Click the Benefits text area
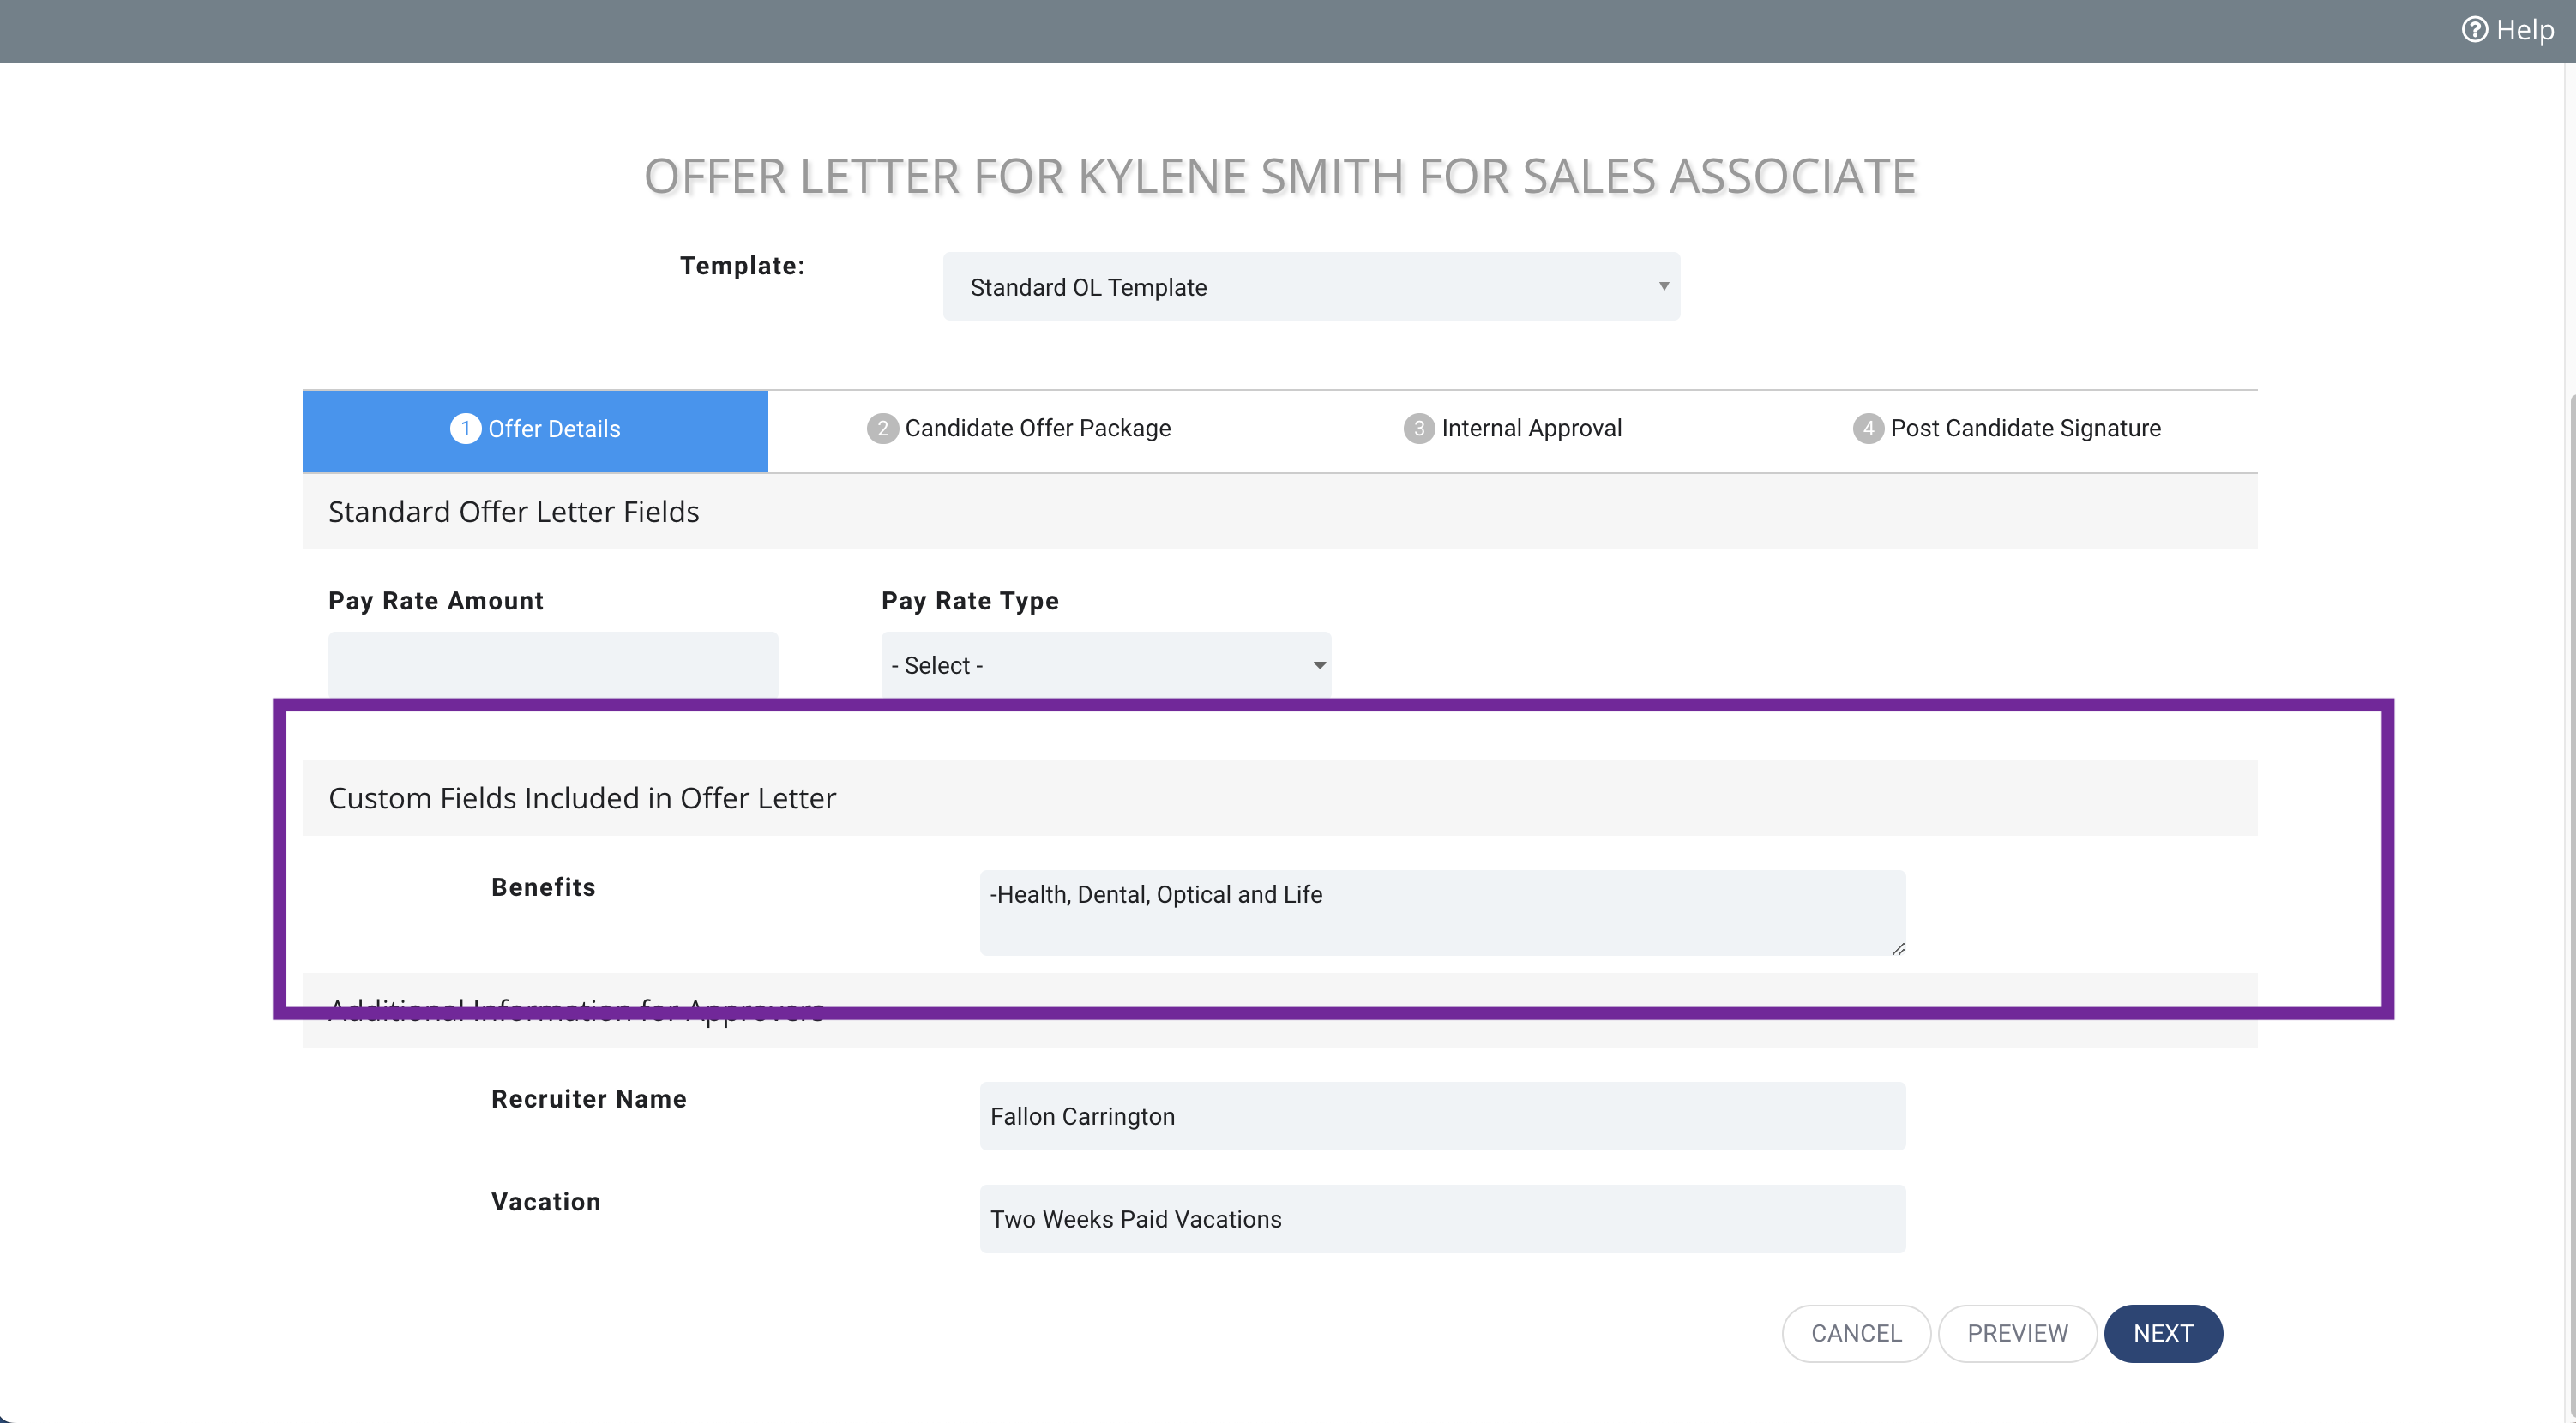The image size is (2576, 1423). coord(1442,913)
